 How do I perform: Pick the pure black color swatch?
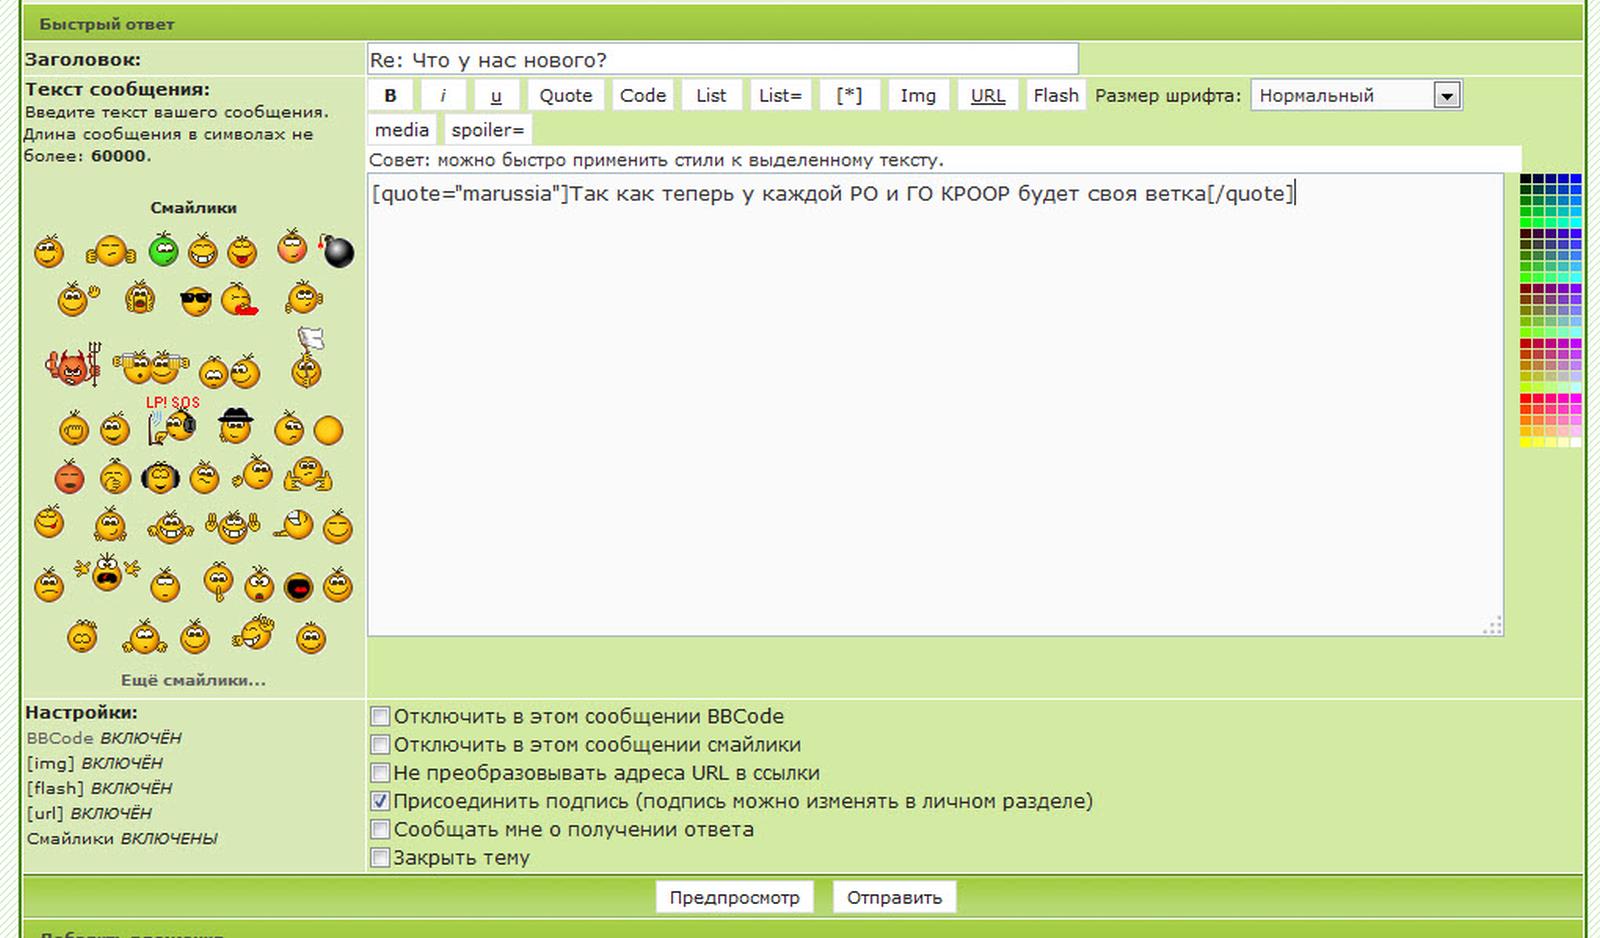click(1526, 180)
